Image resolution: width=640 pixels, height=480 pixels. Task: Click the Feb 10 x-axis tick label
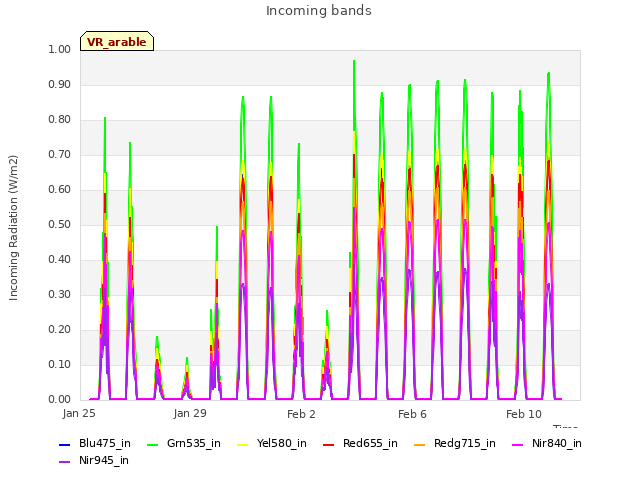(x=524, y=414)
